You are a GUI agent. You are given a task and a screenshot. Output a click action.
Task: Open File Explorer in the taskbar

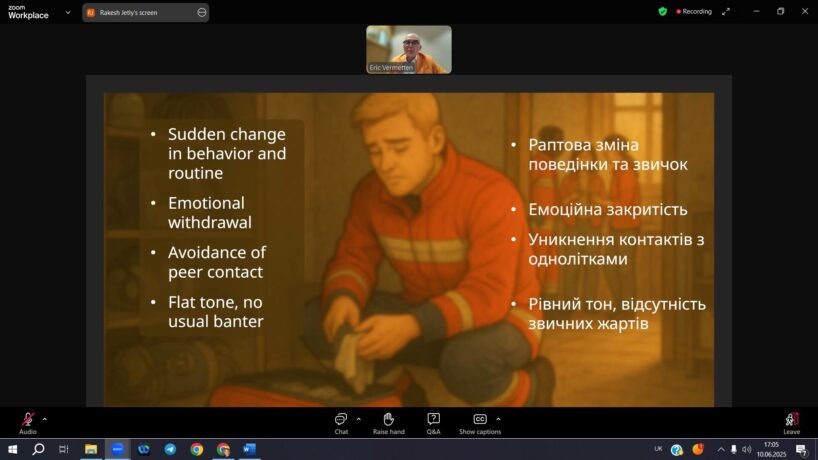pos(91,449)
